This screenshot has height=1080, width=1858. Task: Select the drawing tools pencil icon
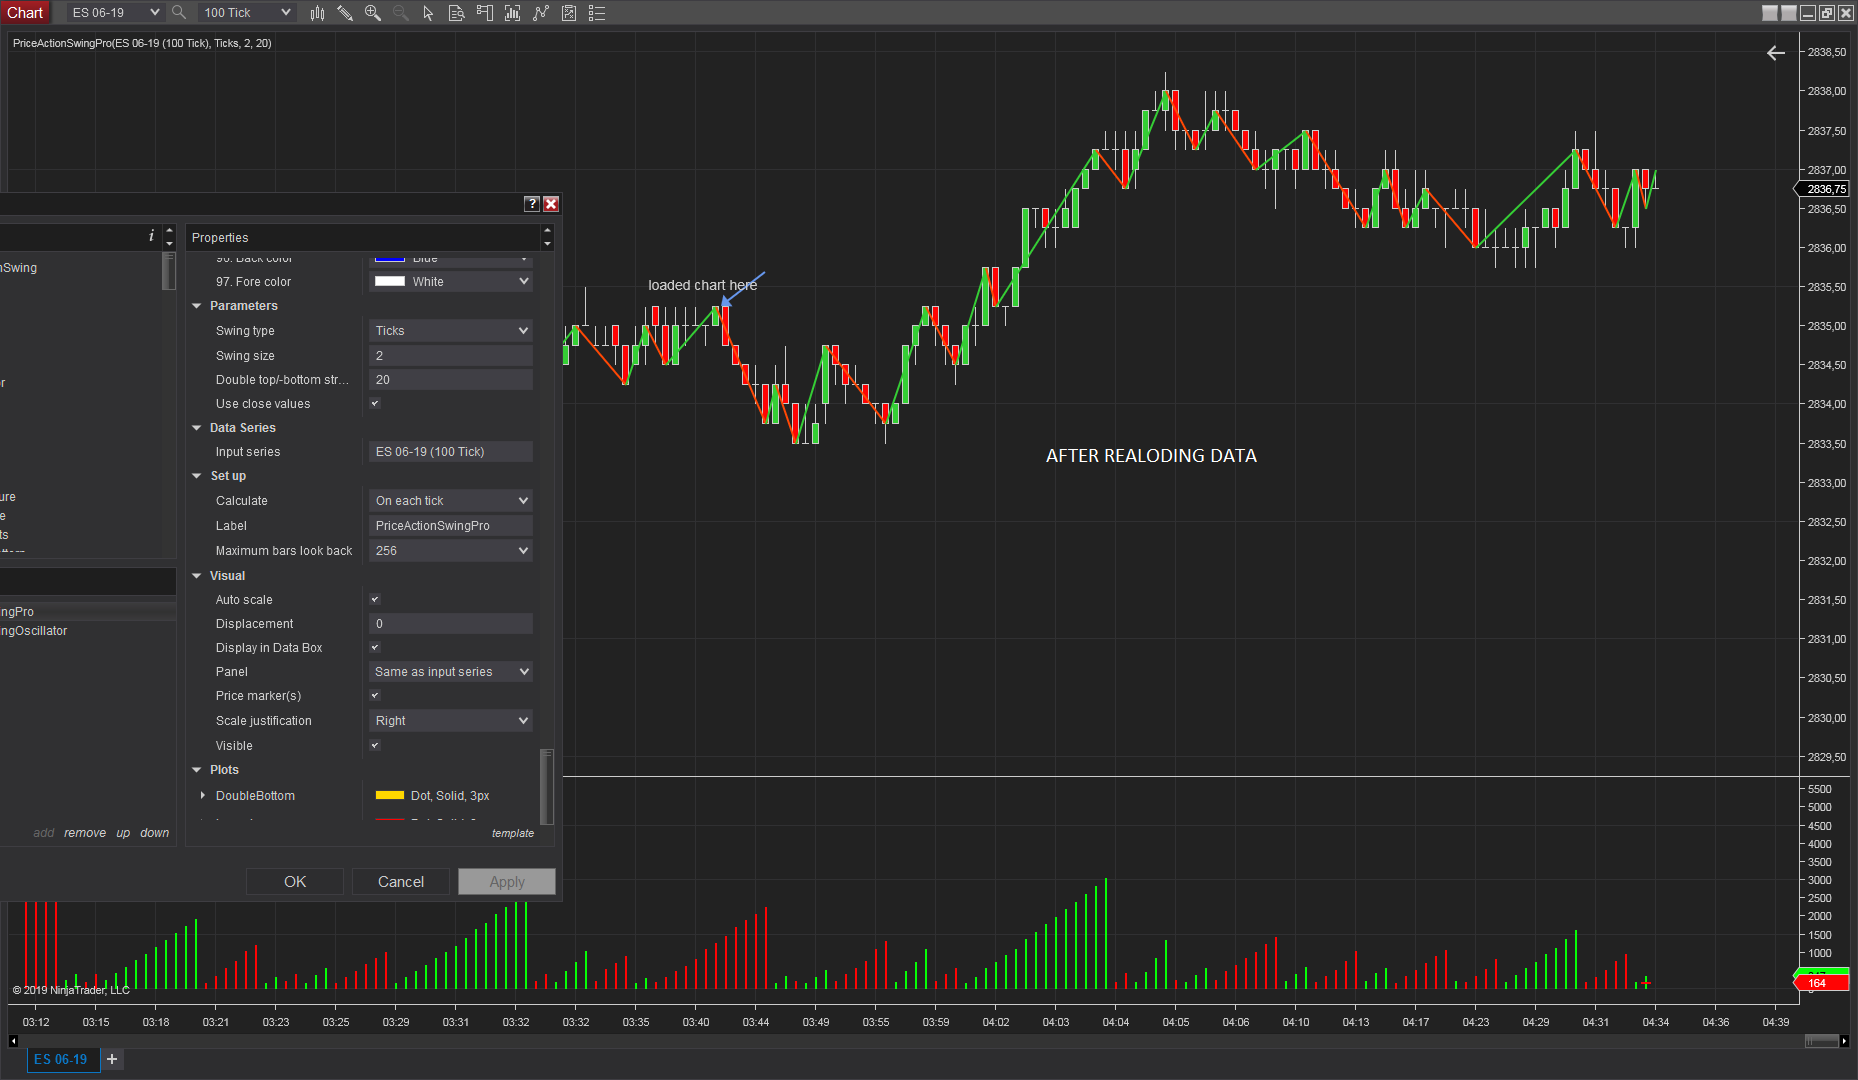(345, 13)
